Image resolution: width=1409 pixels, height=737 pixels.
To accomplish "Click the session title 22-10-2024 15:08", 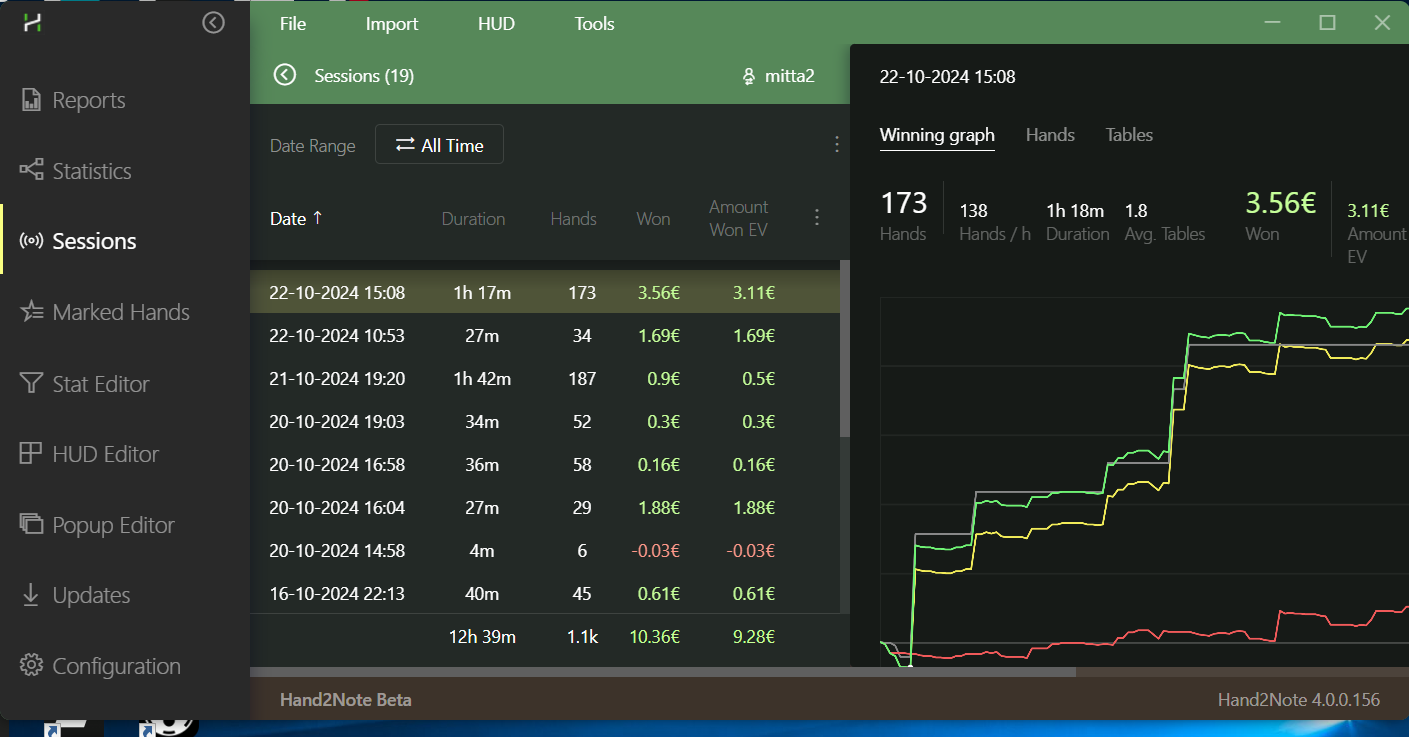I will 947,76.
